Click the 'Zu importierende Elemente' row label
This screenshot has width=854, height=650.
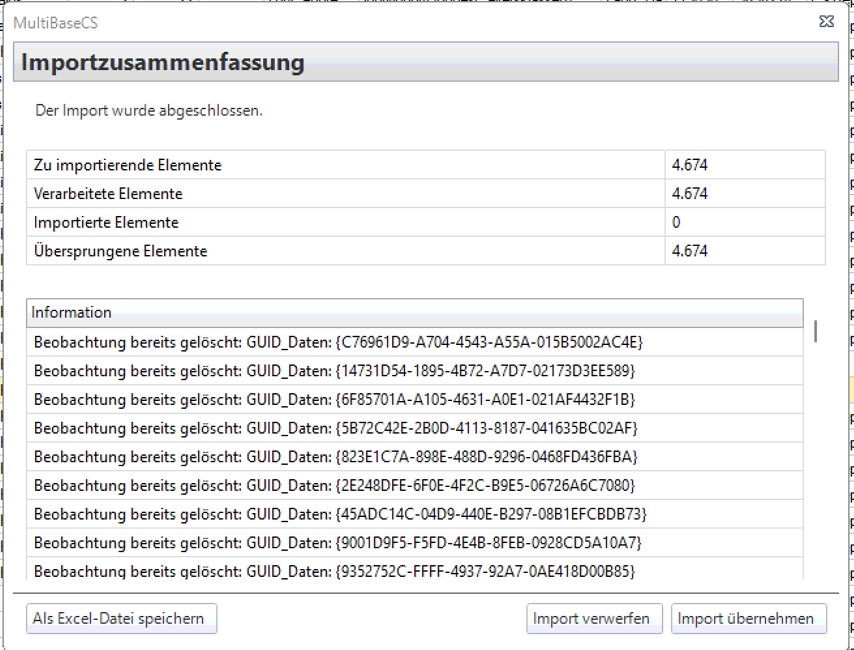pyautogui.click(x=128, y=165)
